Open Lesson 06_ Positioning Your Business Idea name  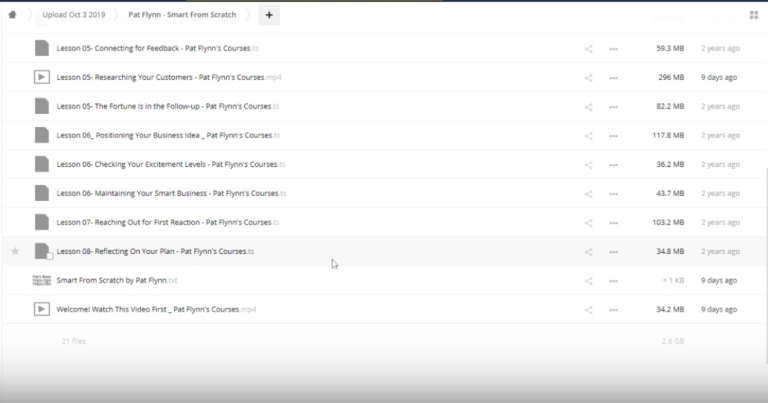pos(168,135)
